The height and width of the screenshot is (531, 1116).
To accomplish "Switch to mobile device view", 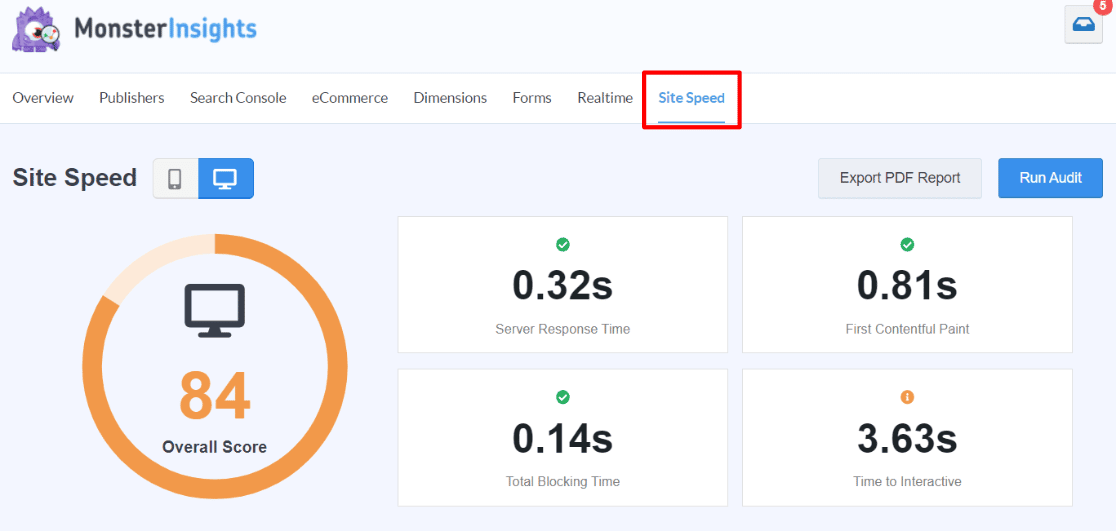I will click(175, 178).
